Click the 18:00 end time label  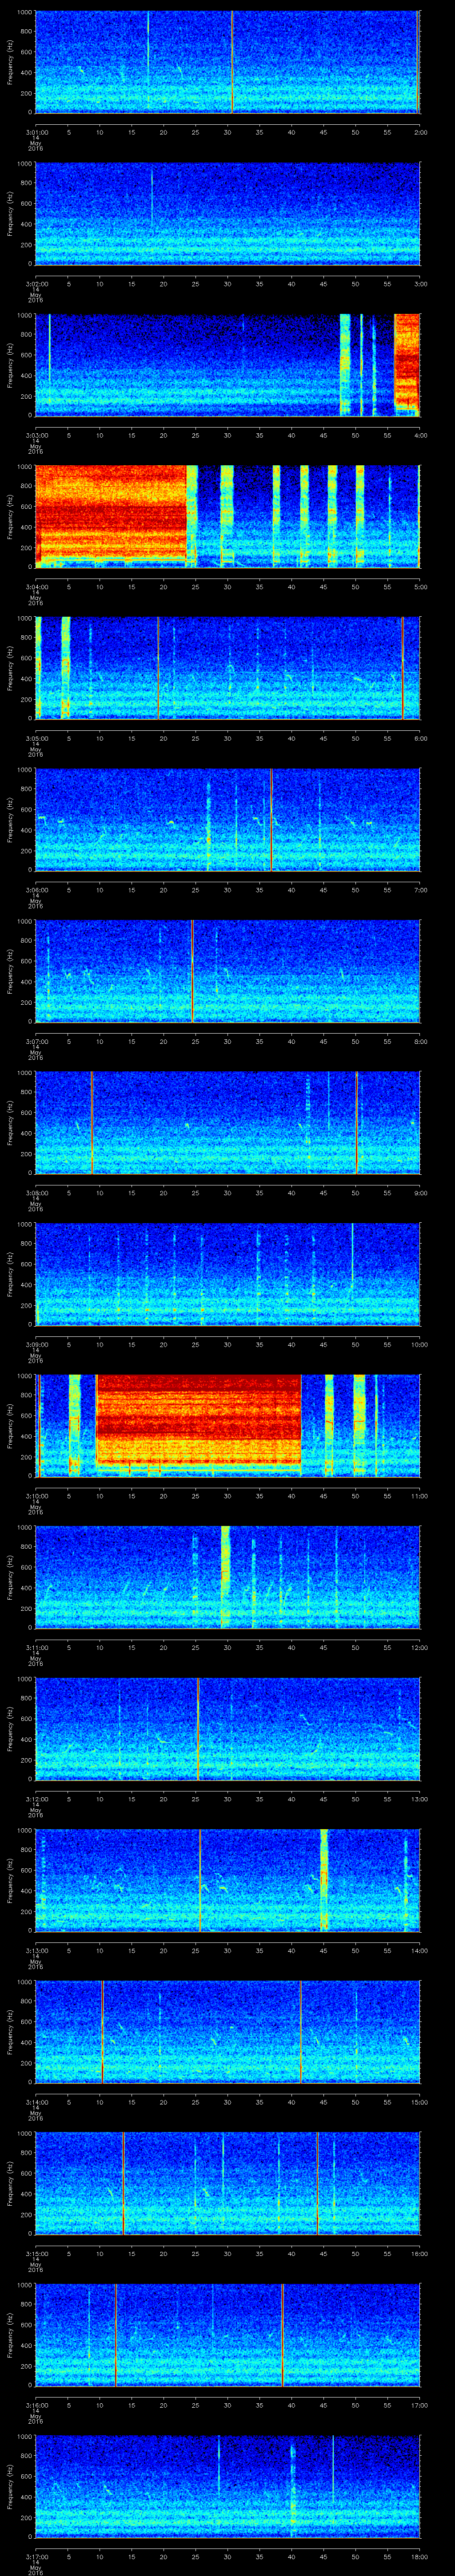[419, 2557]
